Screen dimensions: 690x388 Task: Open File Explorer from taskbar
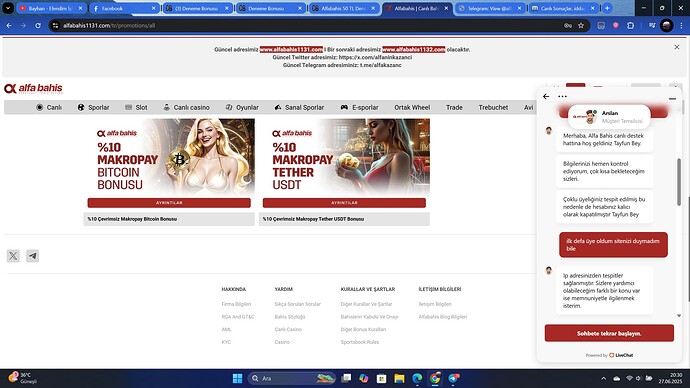click(399, 378)
